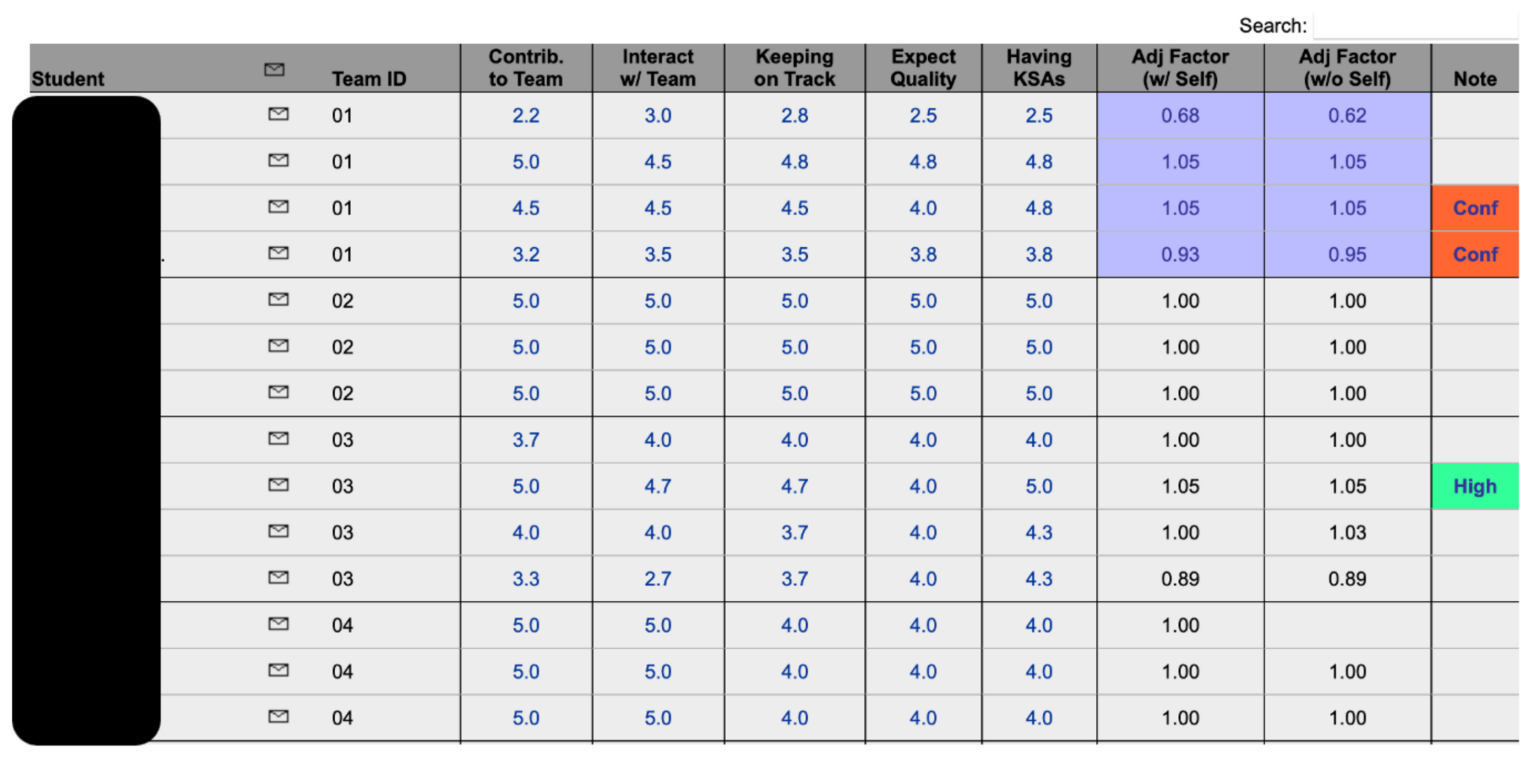The image size is (1536, 761).
Task: Email the Team 03 student with 0.89 factor
Action: (x=279, y=577)
